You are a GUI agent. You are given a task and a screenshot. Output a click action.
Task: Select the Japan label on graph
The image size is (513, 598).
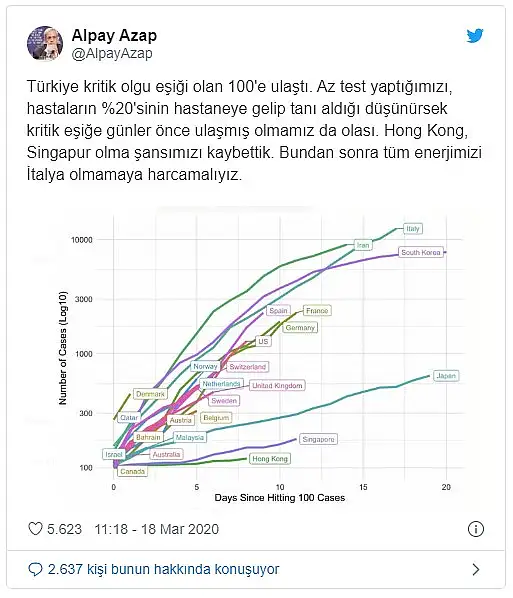click(x=446, y=376)
